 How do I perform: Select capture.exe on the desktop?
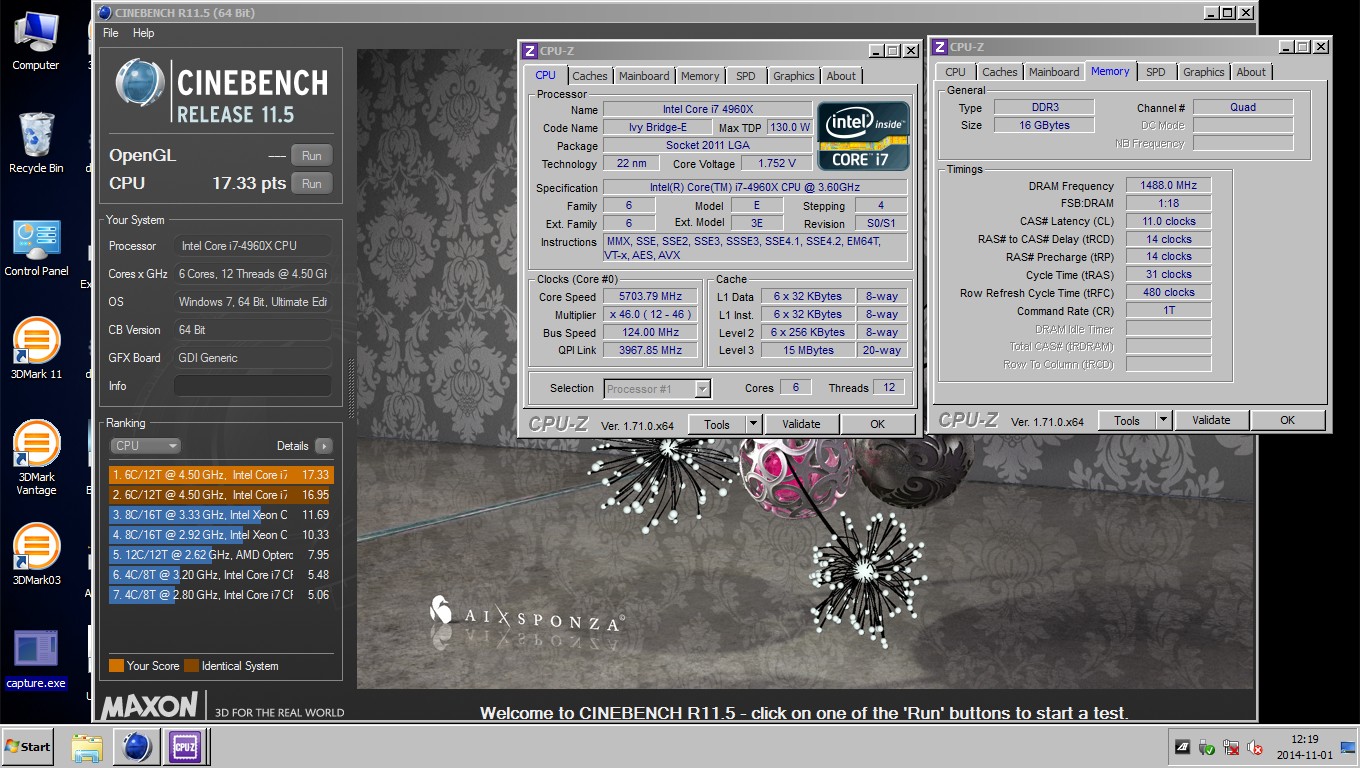tap(36, 660)
